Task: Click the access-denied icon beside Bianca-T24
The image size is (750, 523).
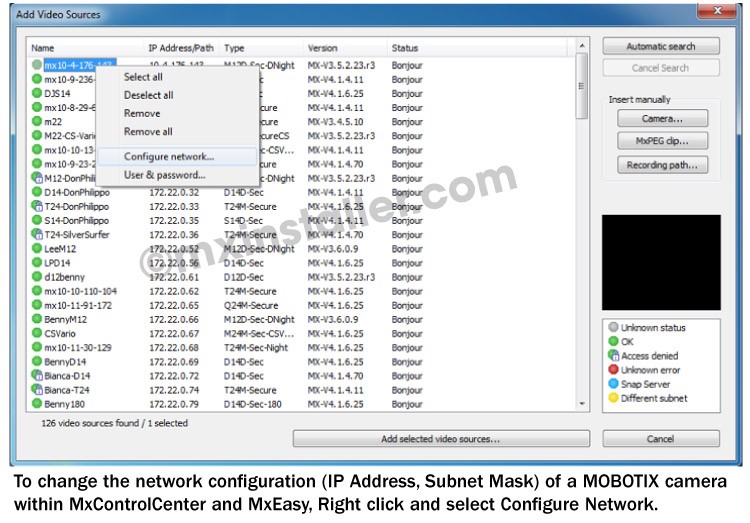Action: (x=37, y=389)
